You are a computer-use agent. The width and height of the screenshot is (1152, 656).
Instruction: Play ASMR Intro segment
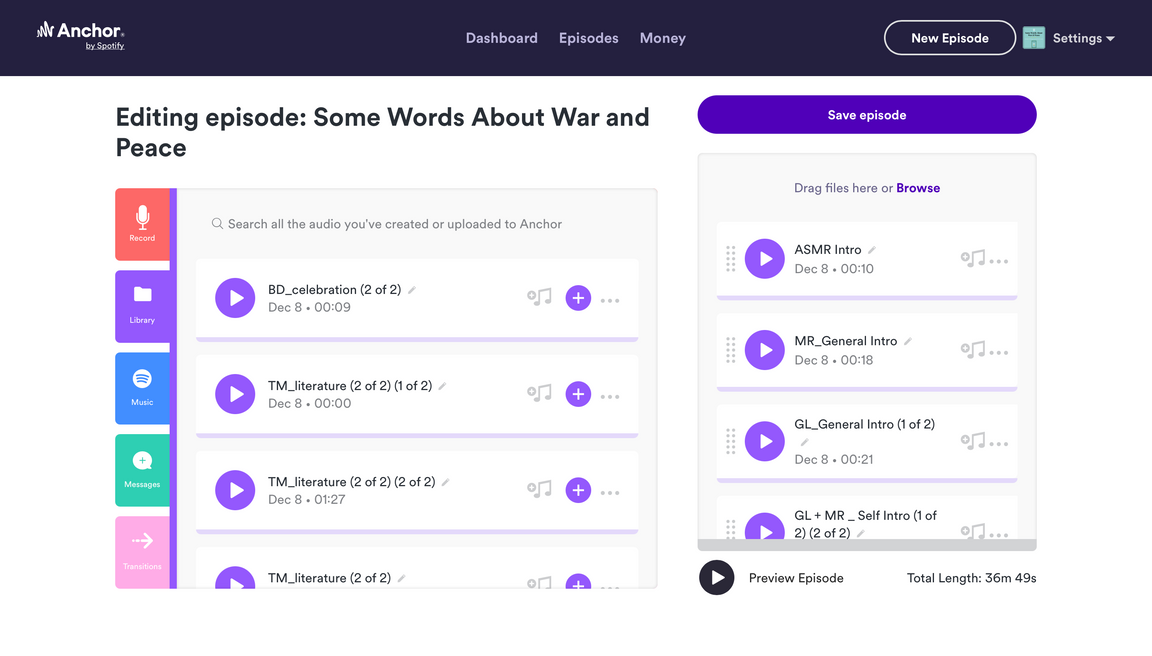[x=765, y=259]
